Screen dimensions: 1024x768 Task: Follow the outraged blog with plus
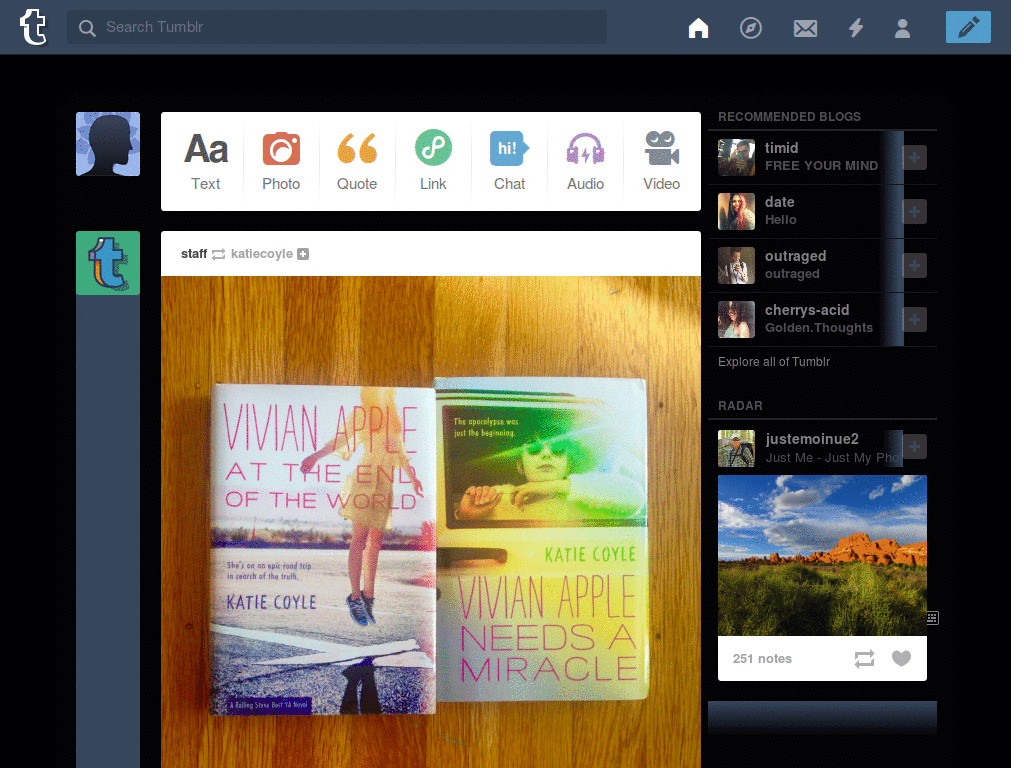(914, 265)
